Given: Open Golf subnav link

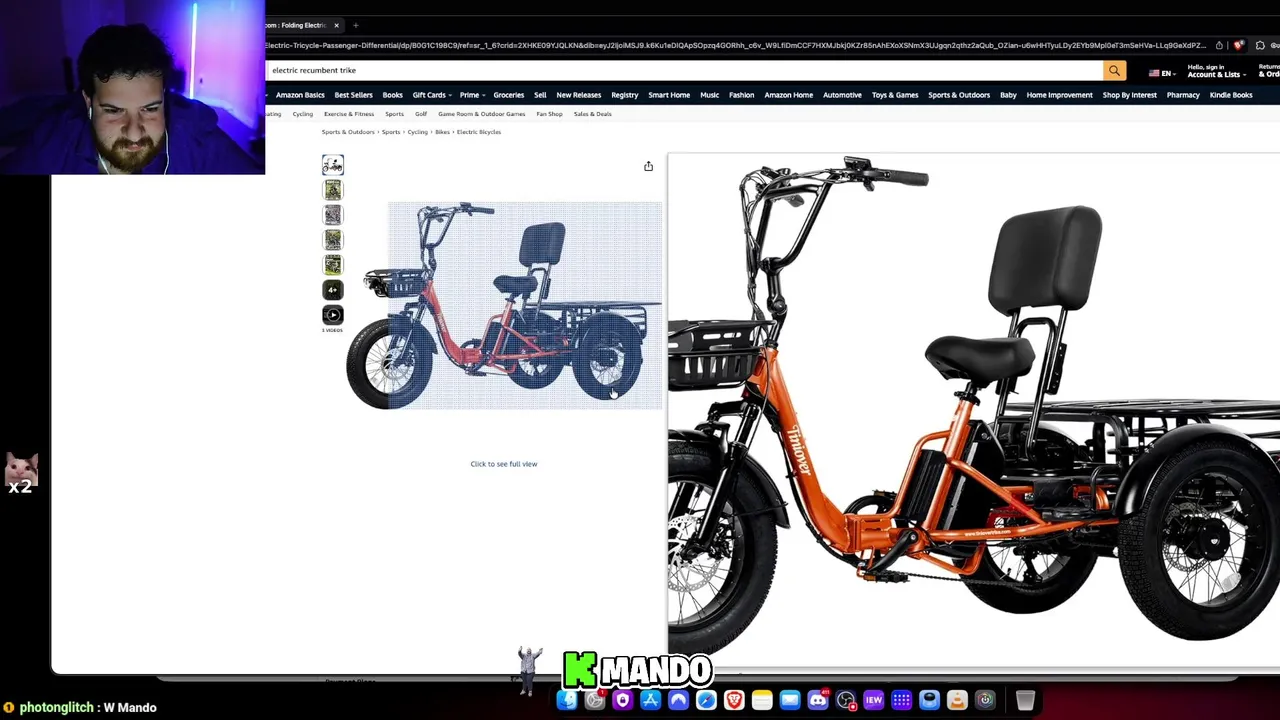Looking at the screenshot, I should (421, 114).
